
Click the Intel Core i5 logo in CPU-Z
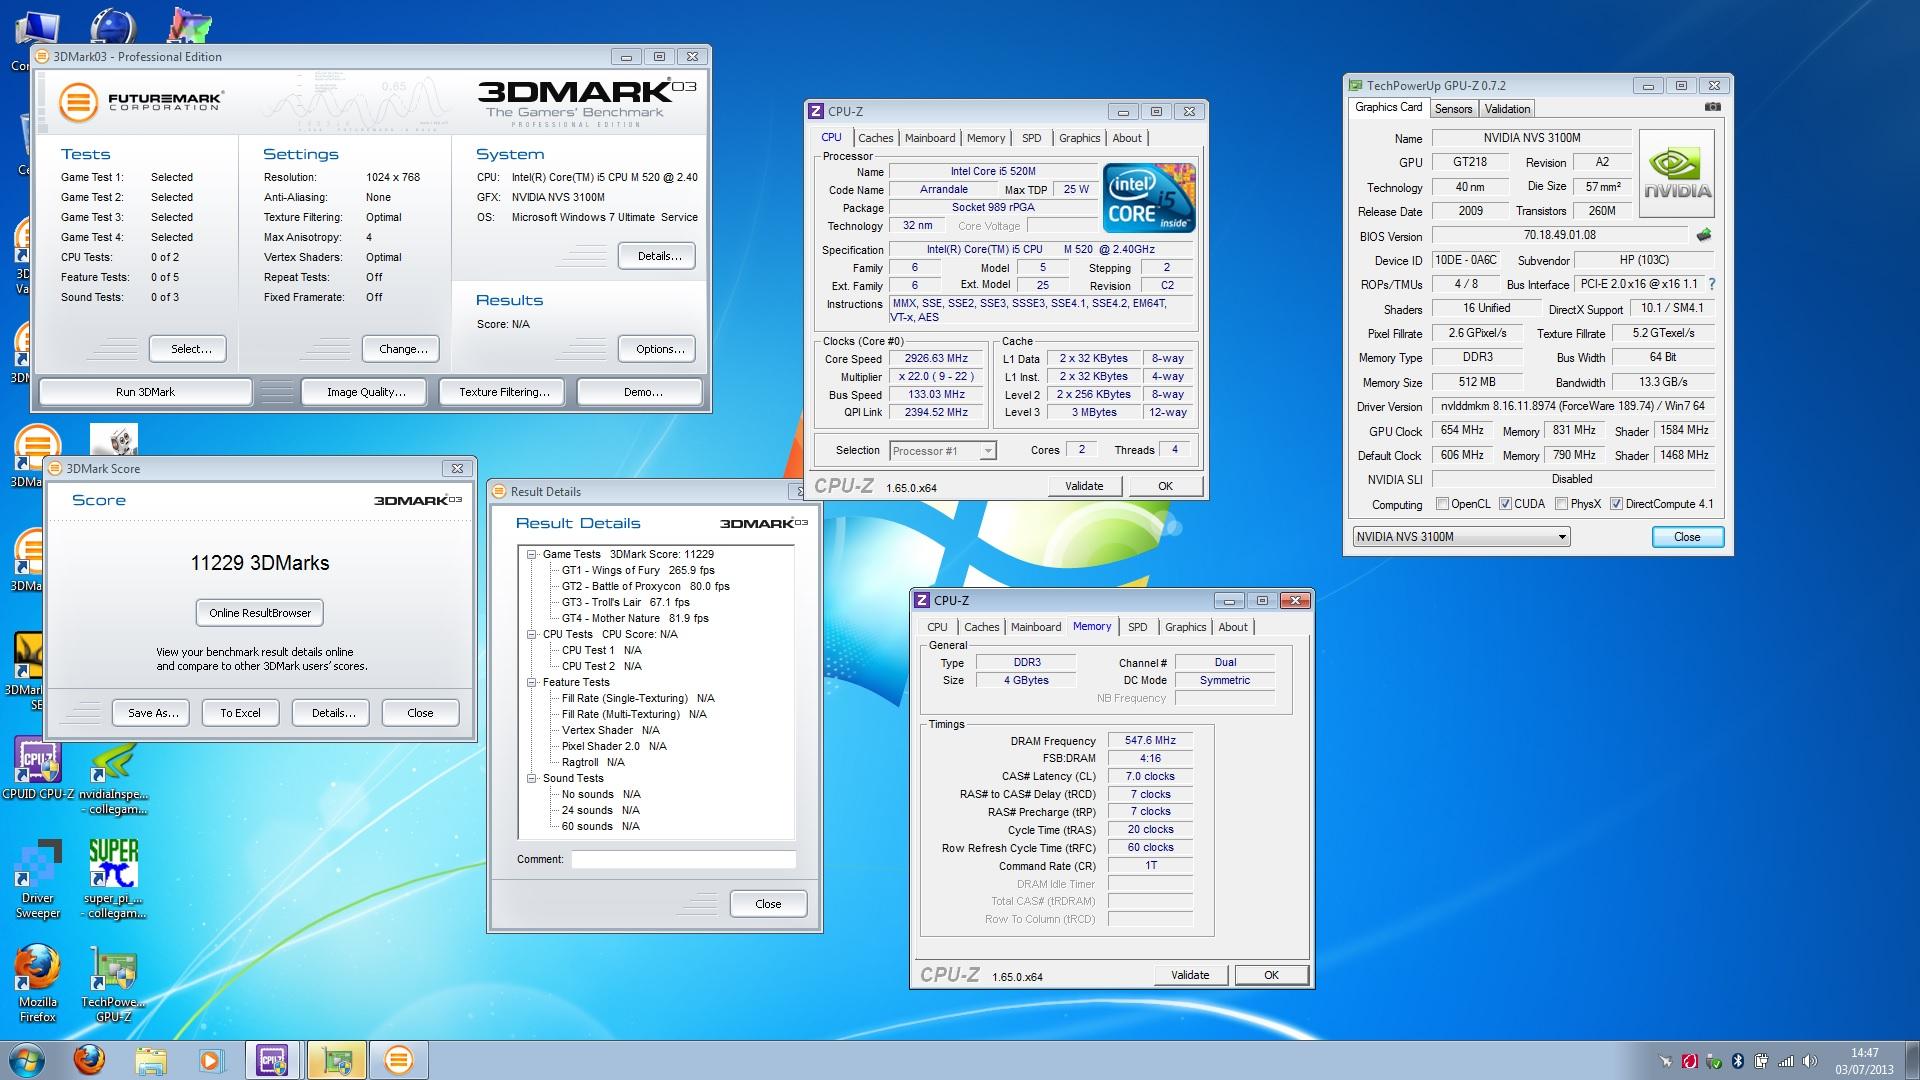click(x=1149, y=197)
